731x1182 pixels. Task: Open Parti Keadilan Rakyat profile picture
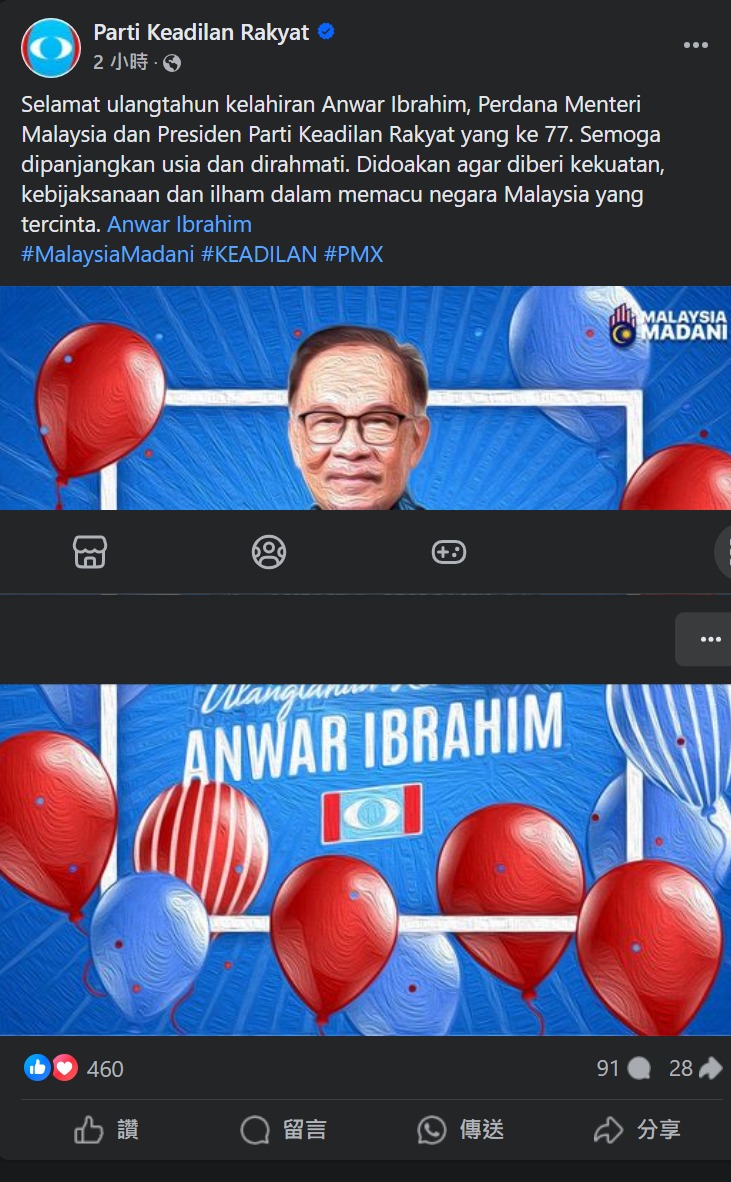click(x=50, y=47)
